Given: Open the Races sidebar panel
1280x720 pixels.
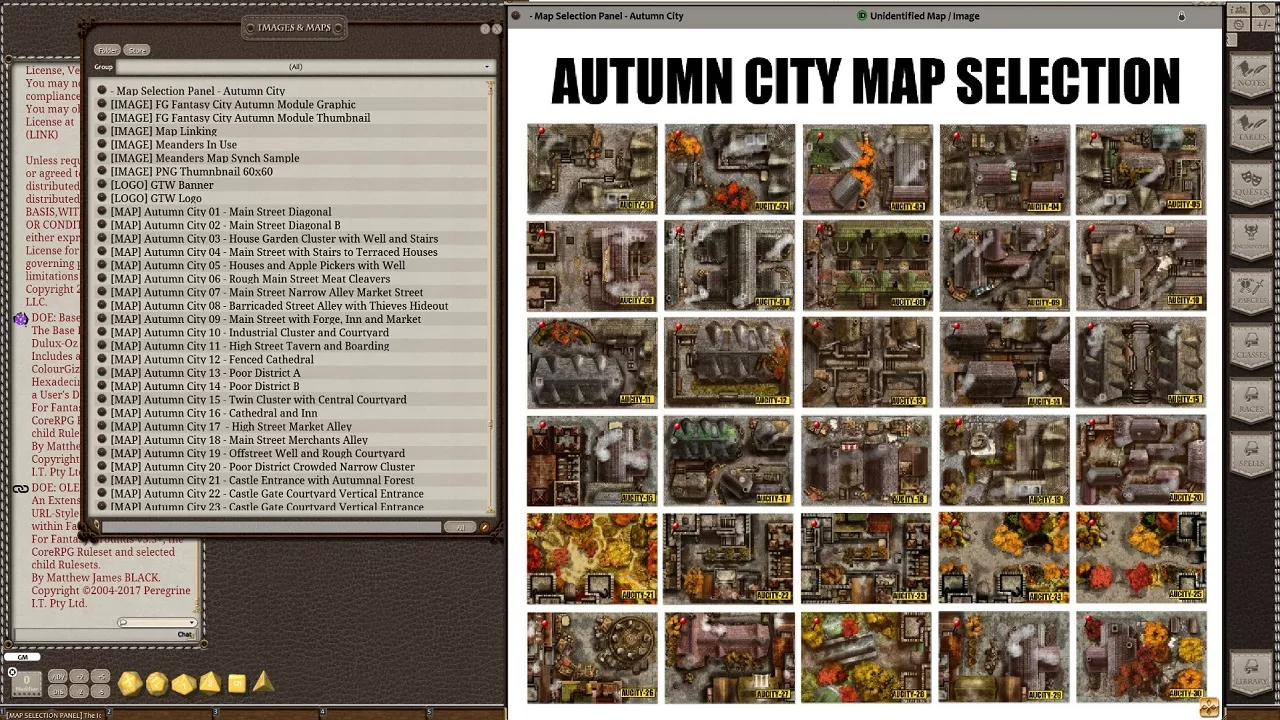Looking at the screenshot, I should [x=1250, y=403].
